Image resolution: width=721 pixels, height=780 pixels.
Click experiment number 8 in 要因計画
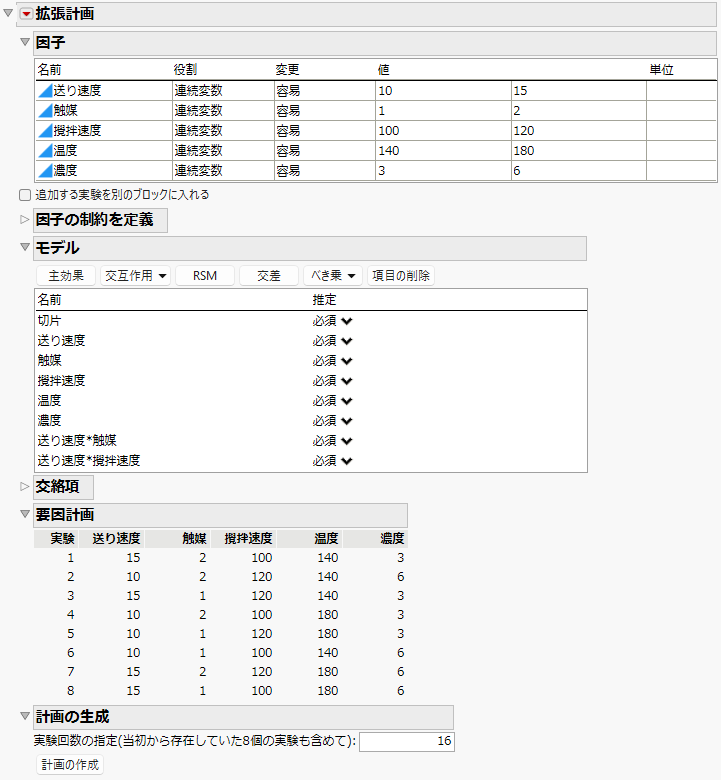tap(71, 690)
